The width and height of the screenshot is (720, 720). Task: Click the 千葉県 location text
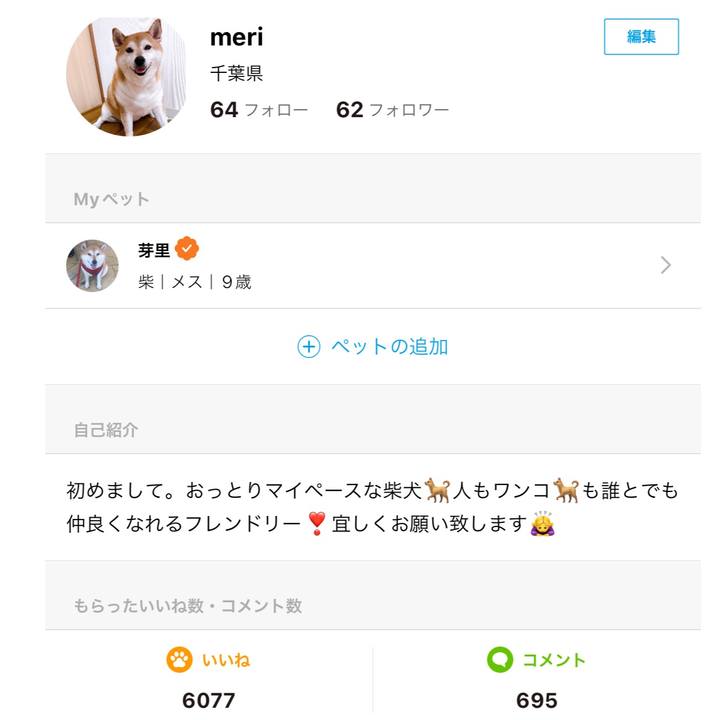[236, 74]
